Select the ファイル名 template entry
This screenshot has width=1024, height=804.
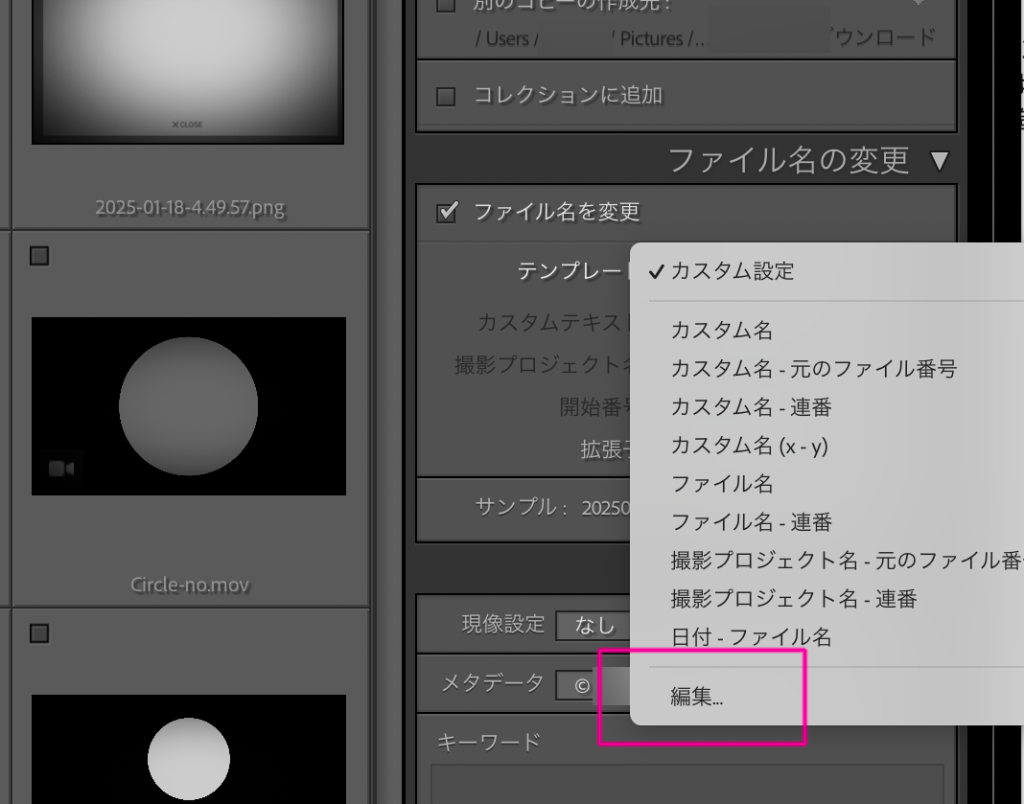721,484
